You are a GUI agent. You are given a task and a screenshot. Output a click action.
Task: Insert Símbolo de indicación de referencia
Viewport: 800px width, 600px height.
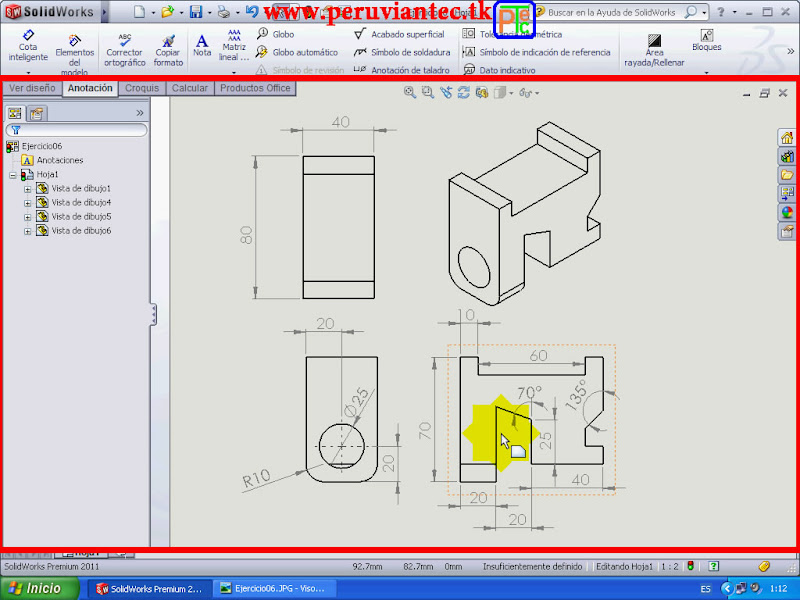click(536, 52)
